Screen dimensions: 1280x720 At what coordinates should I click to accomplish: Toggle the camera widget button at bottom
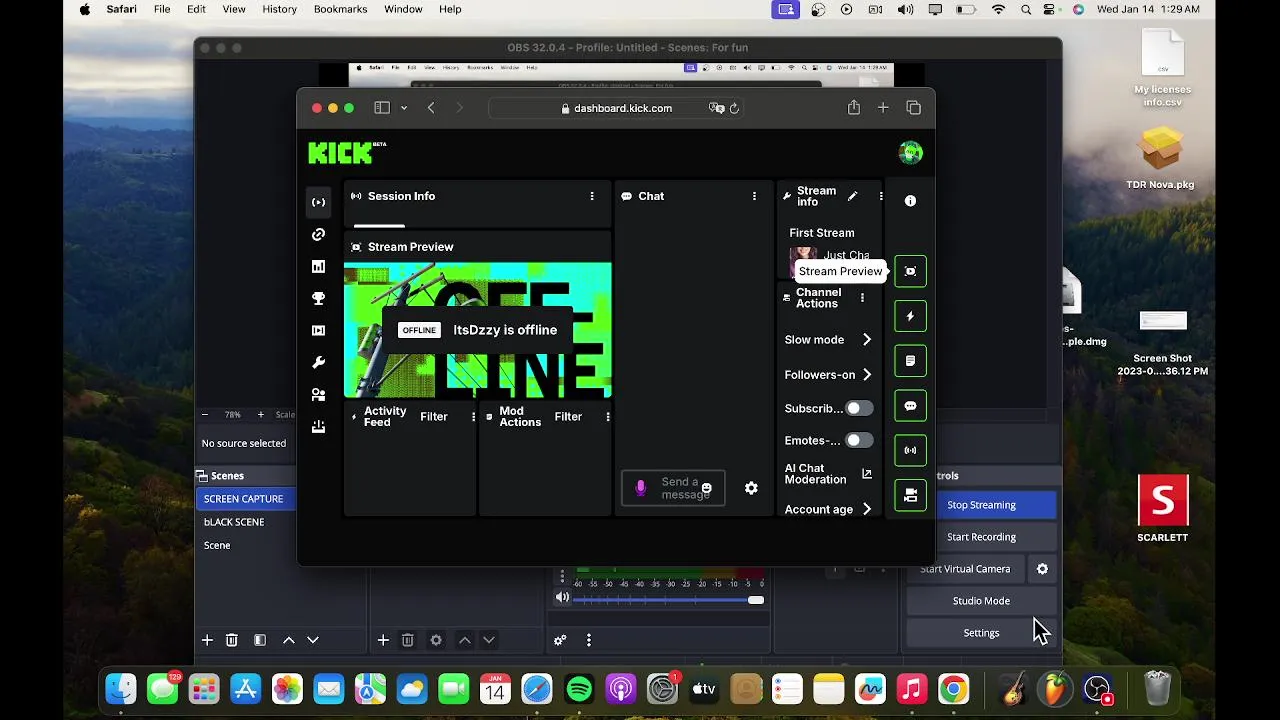click(910, 495)
